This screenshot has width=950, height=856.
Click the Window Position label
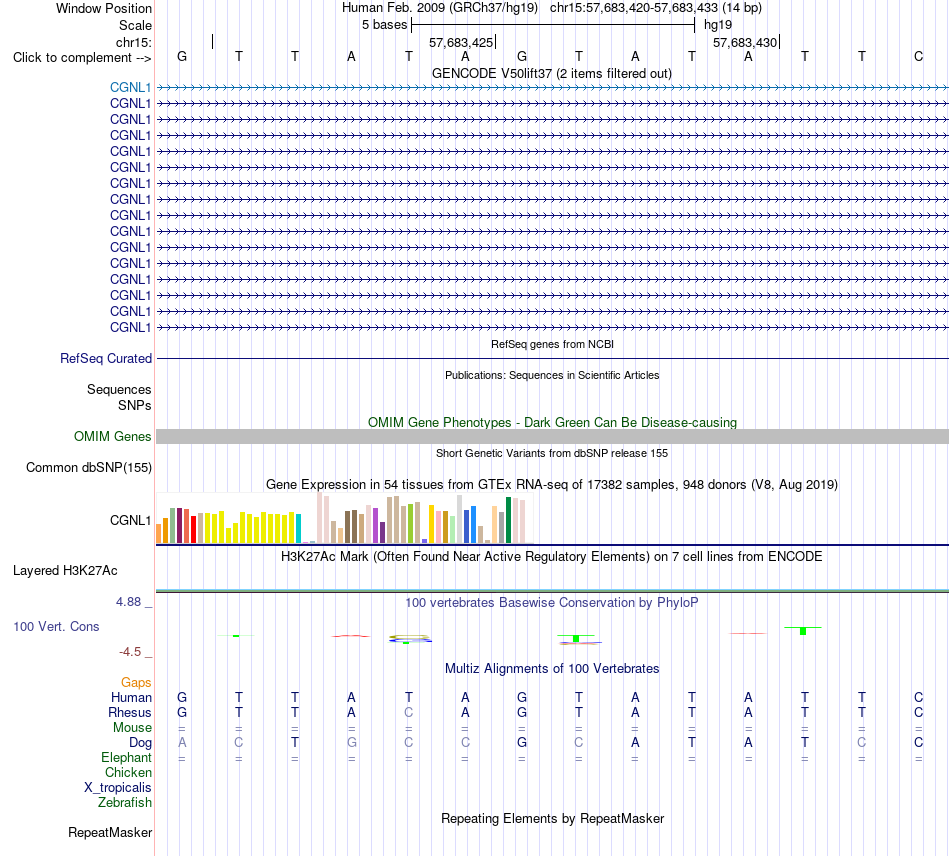104,8
